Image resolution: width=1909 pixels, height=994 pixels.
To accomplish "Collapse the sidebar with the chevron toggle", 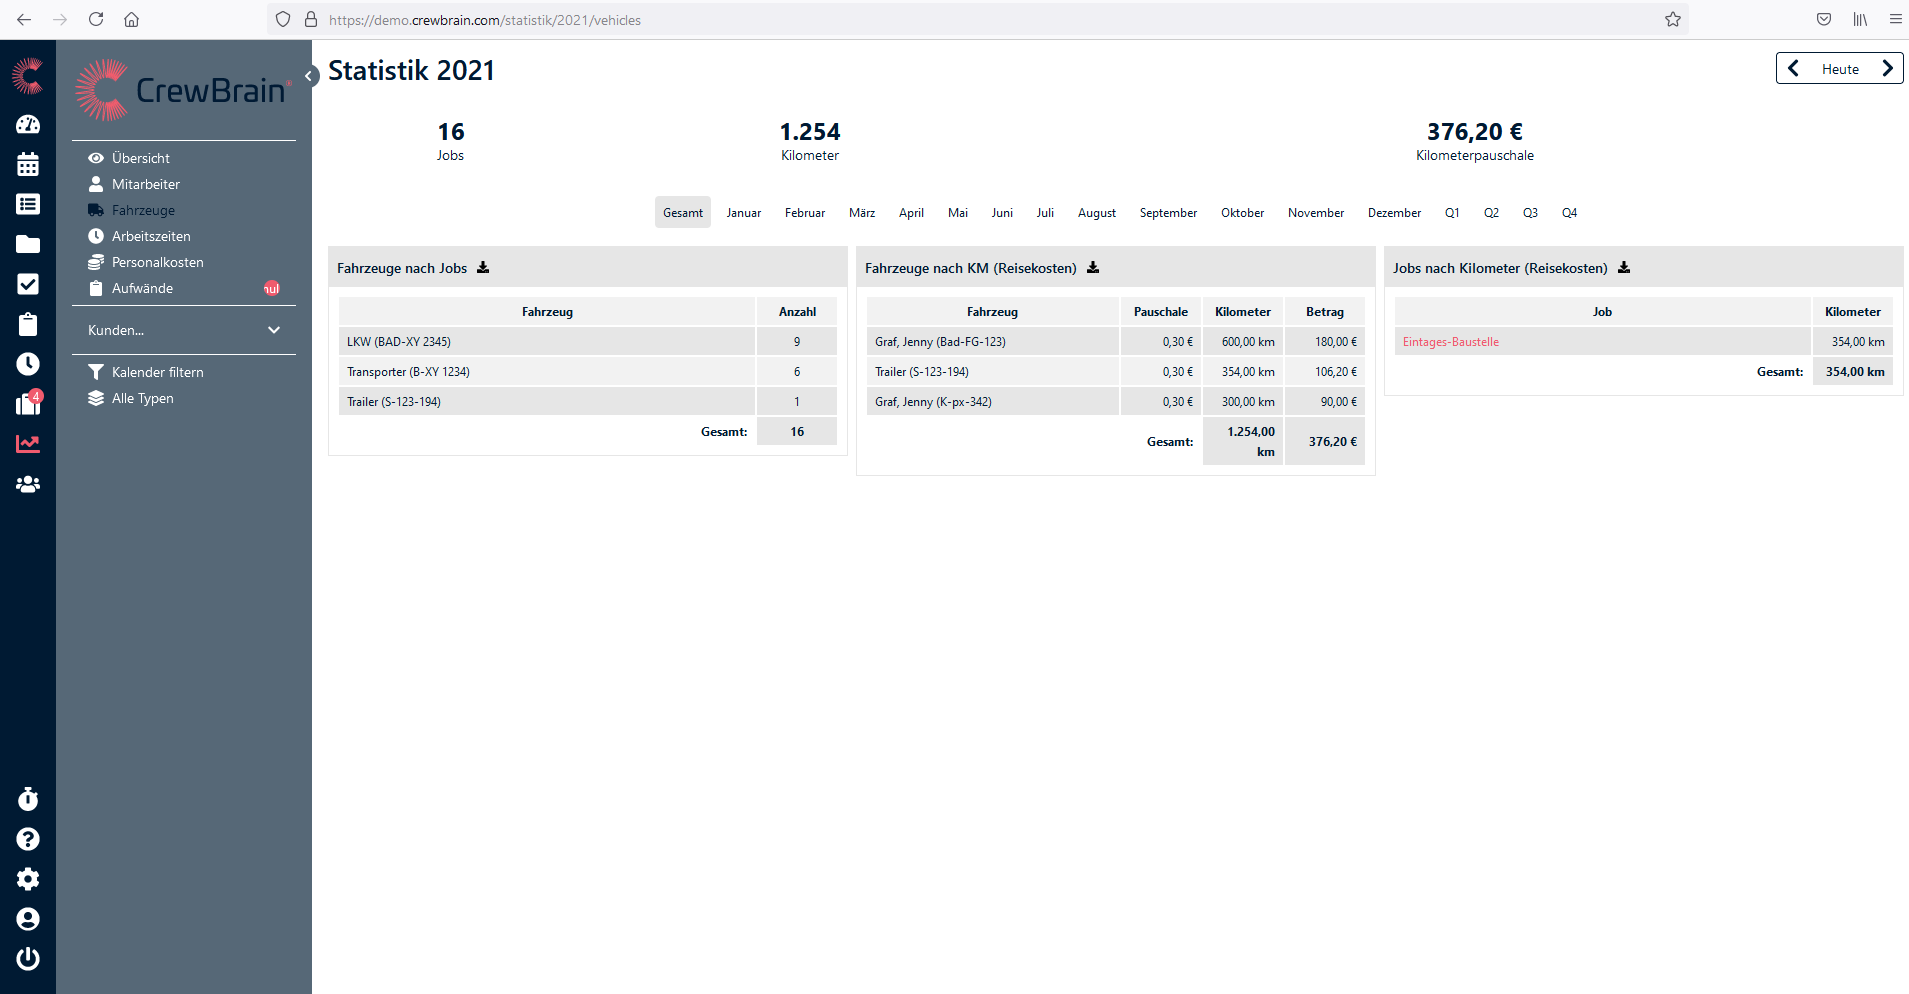I will tap(310, 76).
